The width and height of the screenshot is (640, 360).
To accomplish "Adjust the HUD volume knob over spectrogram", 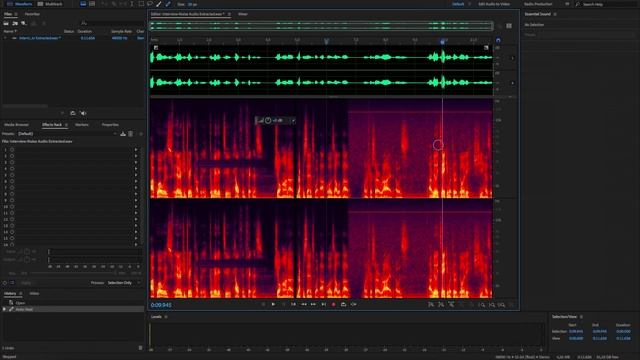I will 268,120.
